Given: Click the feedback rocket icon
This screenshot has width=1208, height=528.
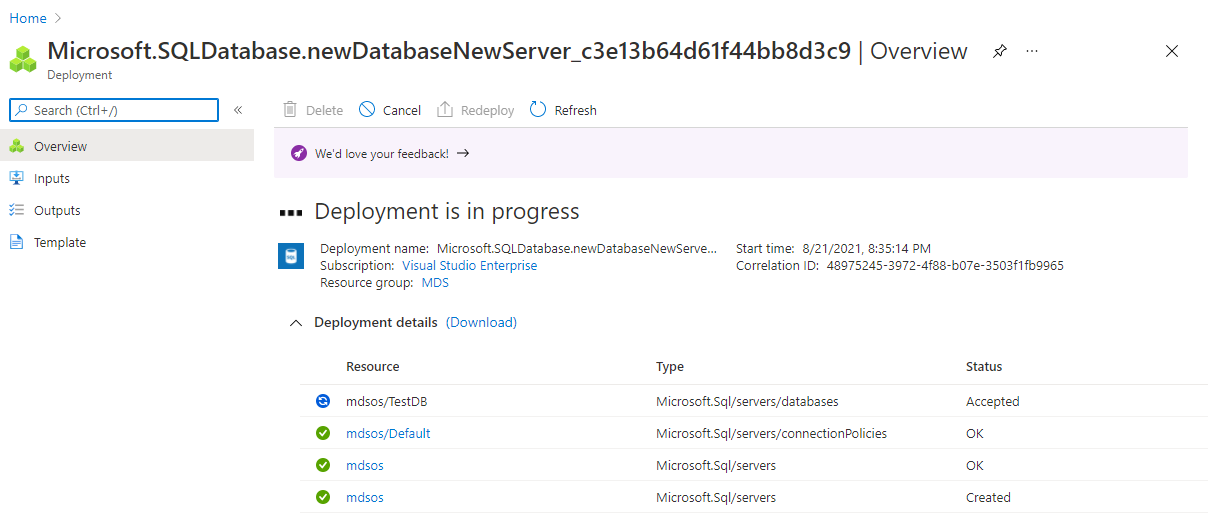Looking at the screenshot, I should (x=299, y=153).
